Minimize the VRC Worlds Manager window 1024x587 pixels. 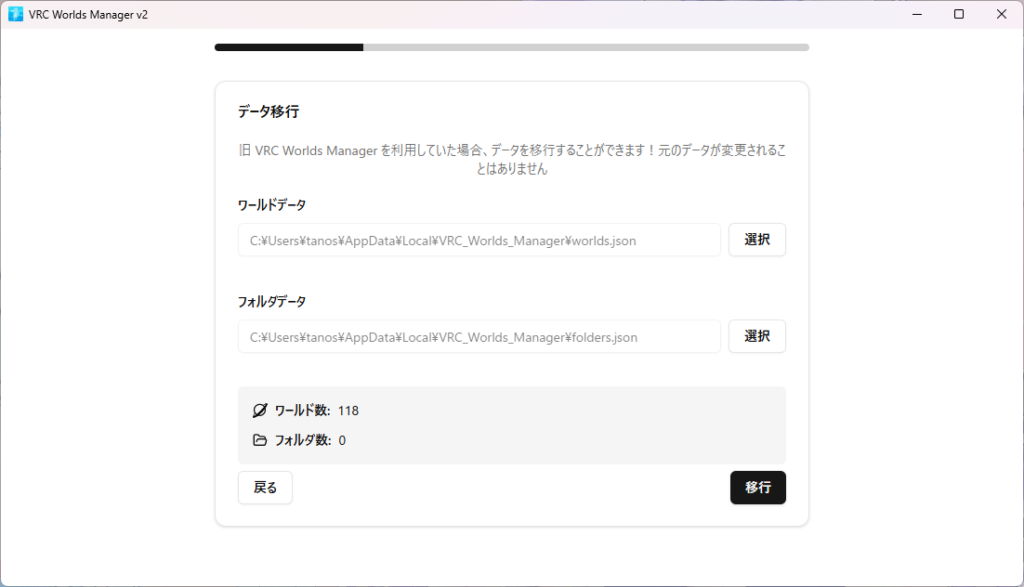click(917, 14)
